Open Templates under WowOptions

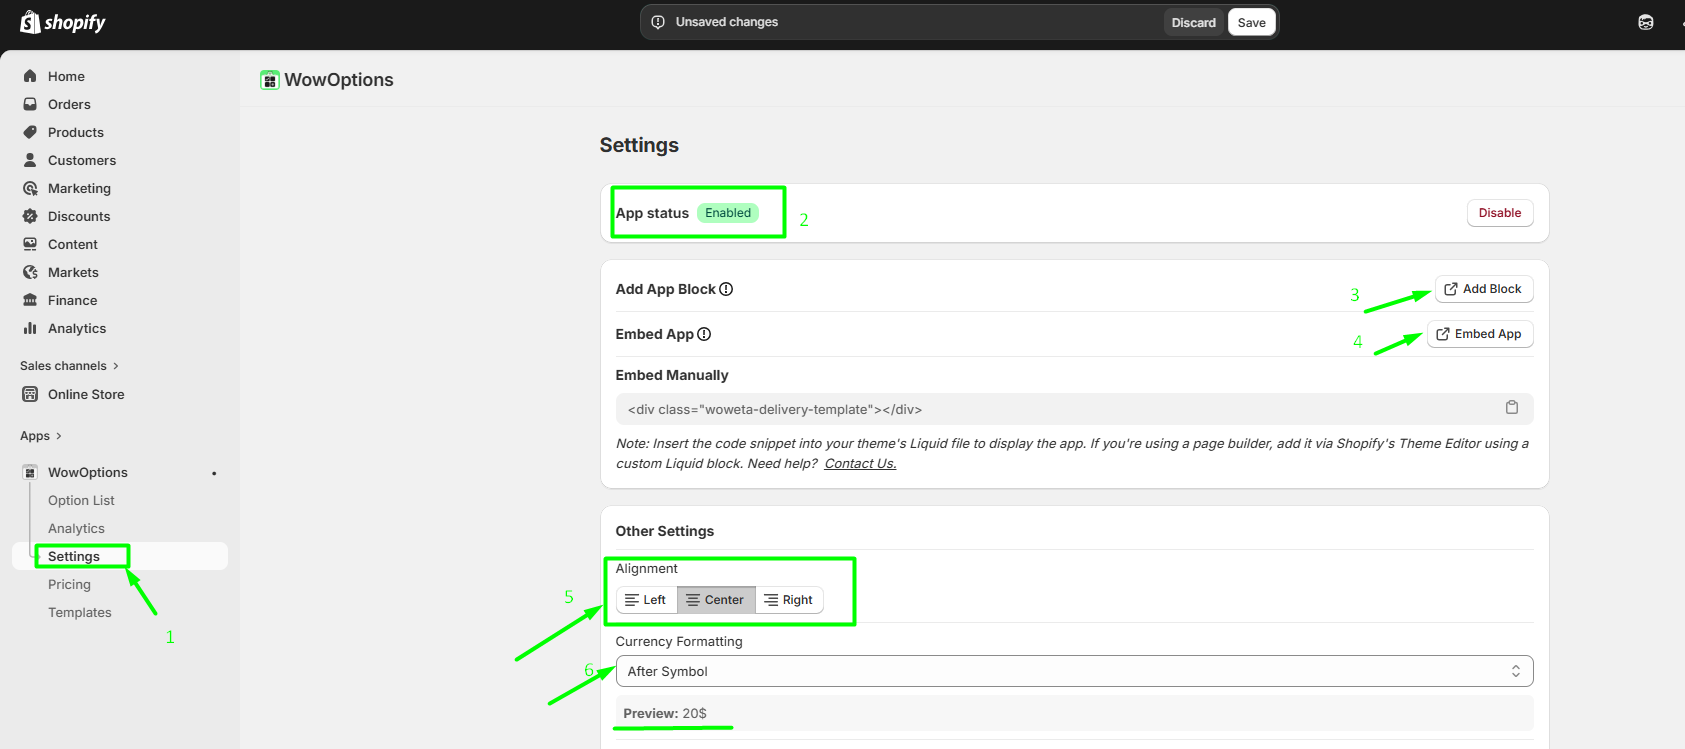tap(80, 612)
